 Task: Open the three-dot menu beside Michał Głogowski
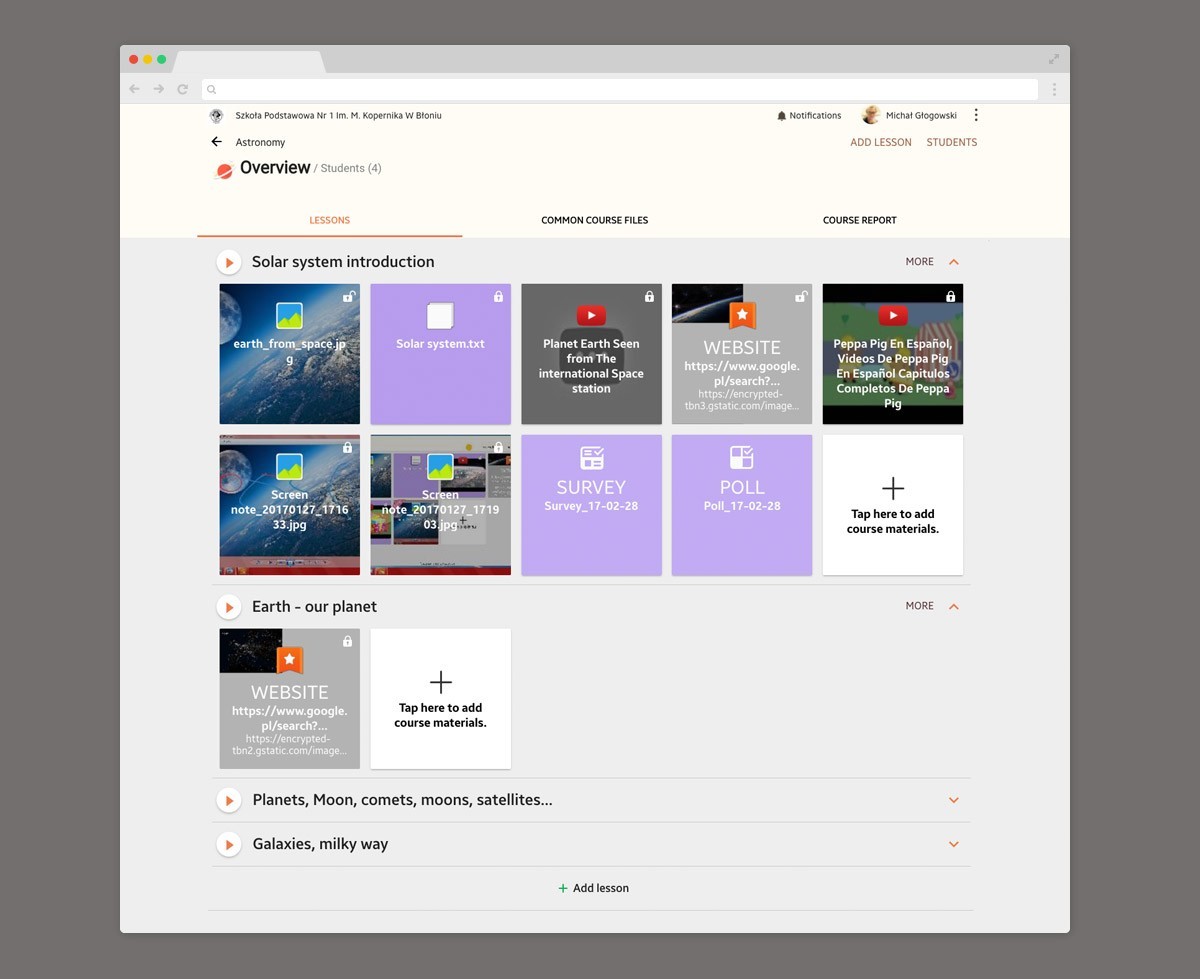point(976,115)
